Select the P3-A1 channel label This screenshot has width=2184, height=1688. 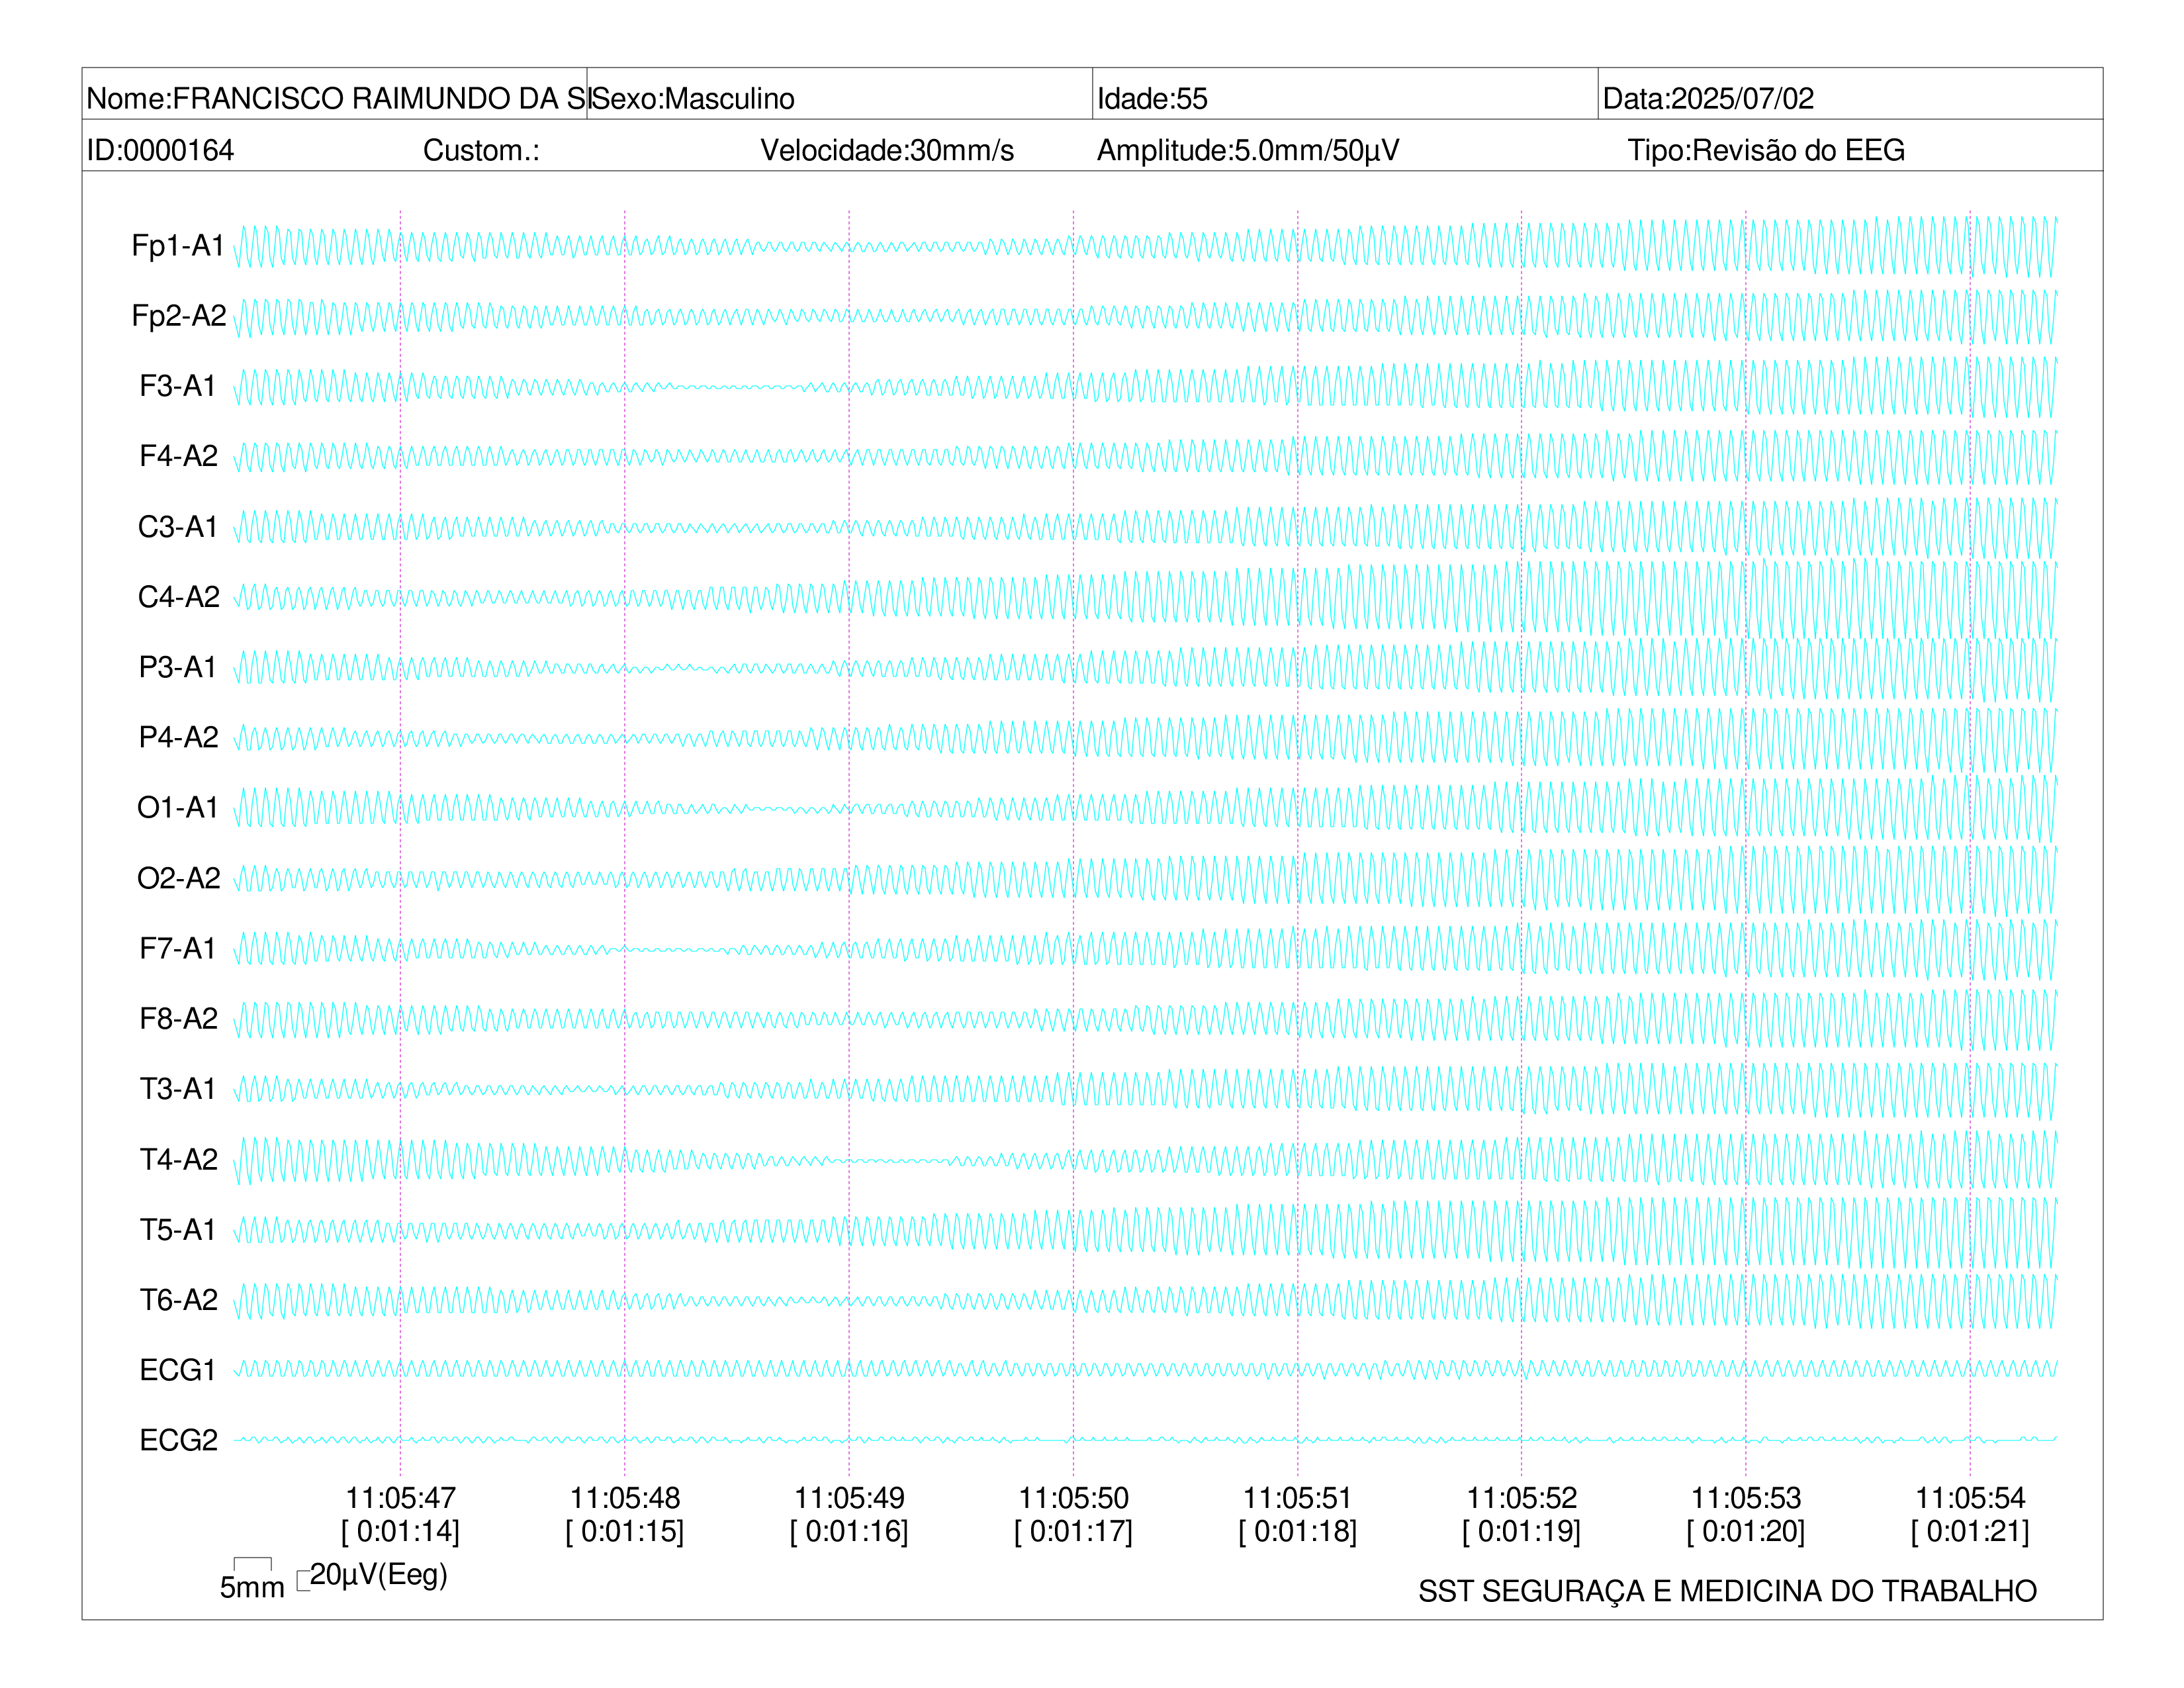(x=178, y=667)
